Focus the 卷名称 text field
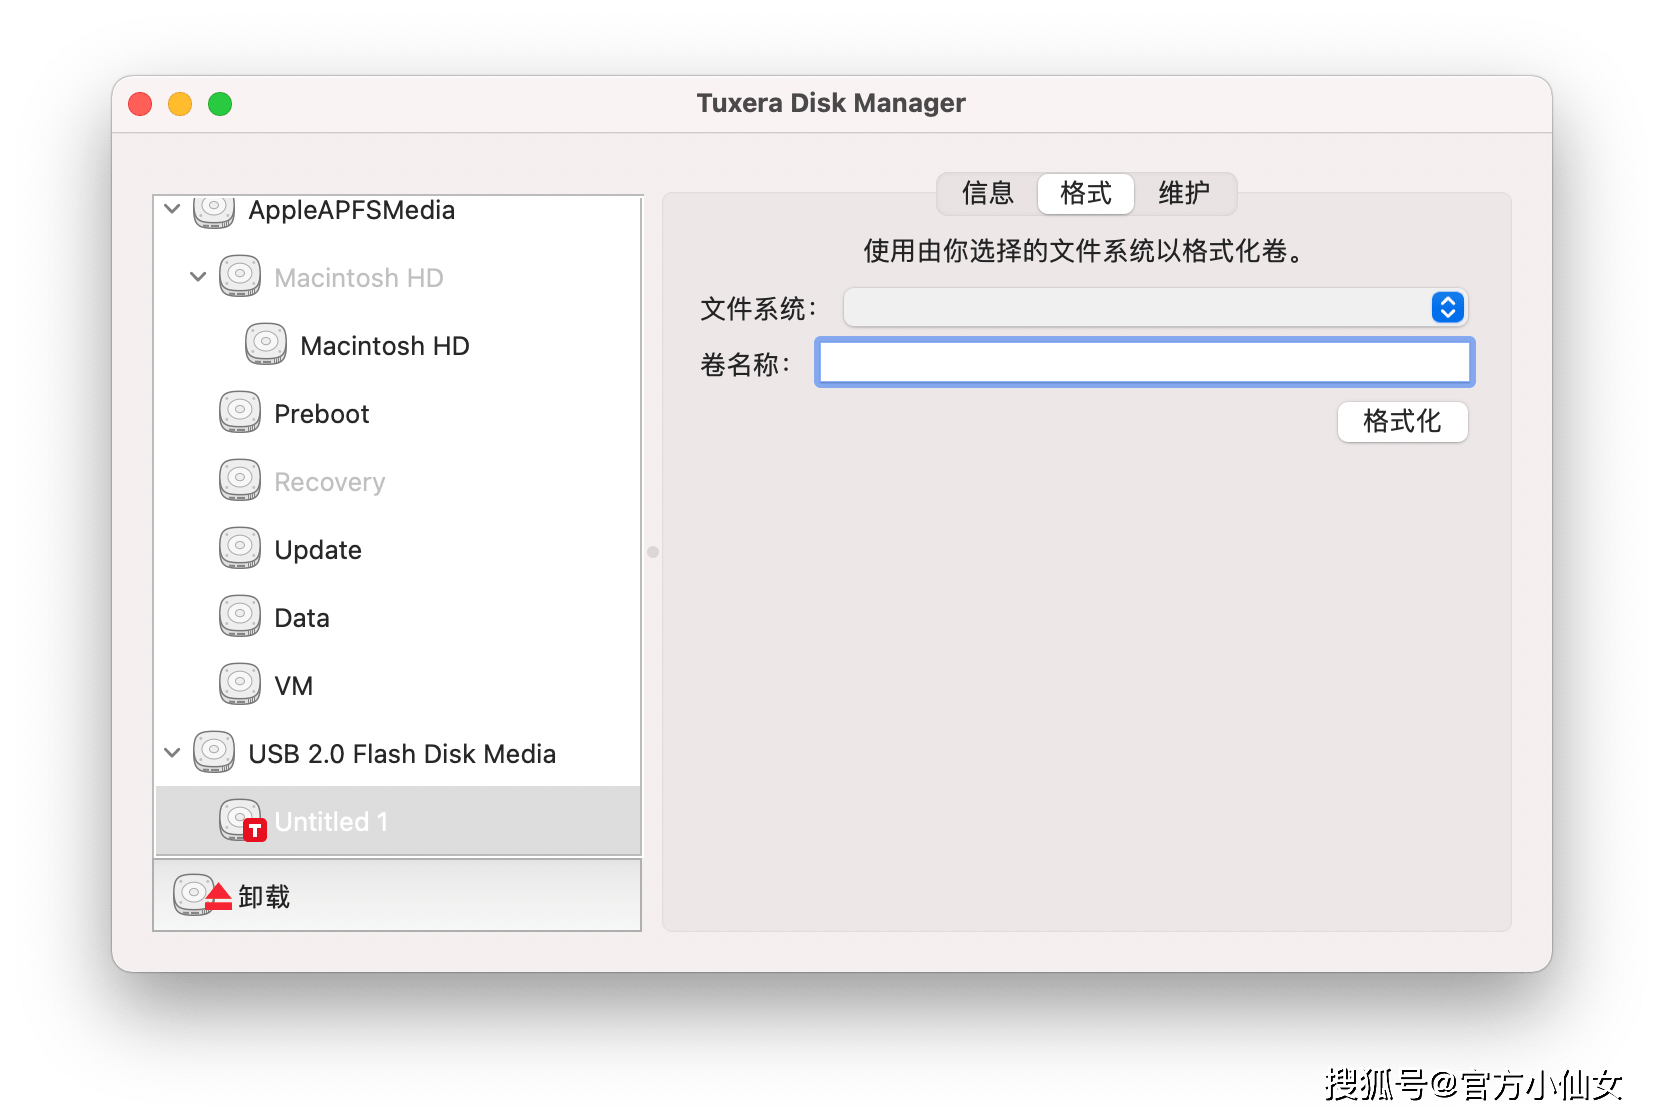This screenshot has height=1120, width=1664. (1145, 362)
